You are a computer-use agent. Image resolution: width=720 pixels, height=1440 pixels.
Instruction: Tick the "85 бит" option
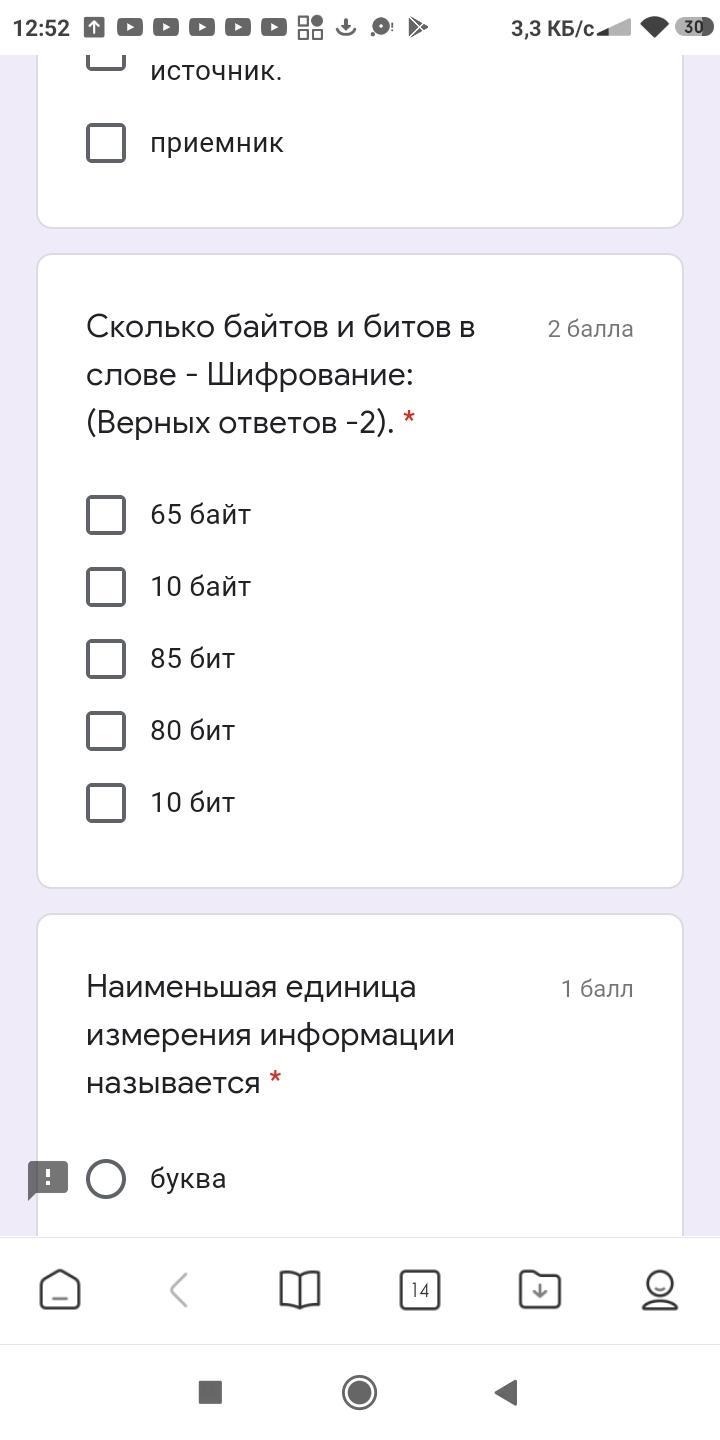pyautogui.click(x=106, y=659)
